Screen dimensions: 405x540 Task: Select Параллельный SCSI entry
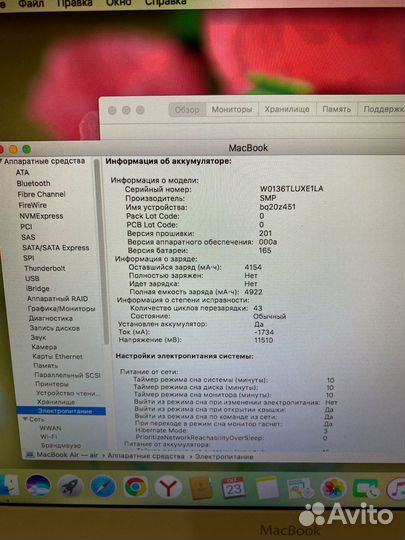pos(68,375)
